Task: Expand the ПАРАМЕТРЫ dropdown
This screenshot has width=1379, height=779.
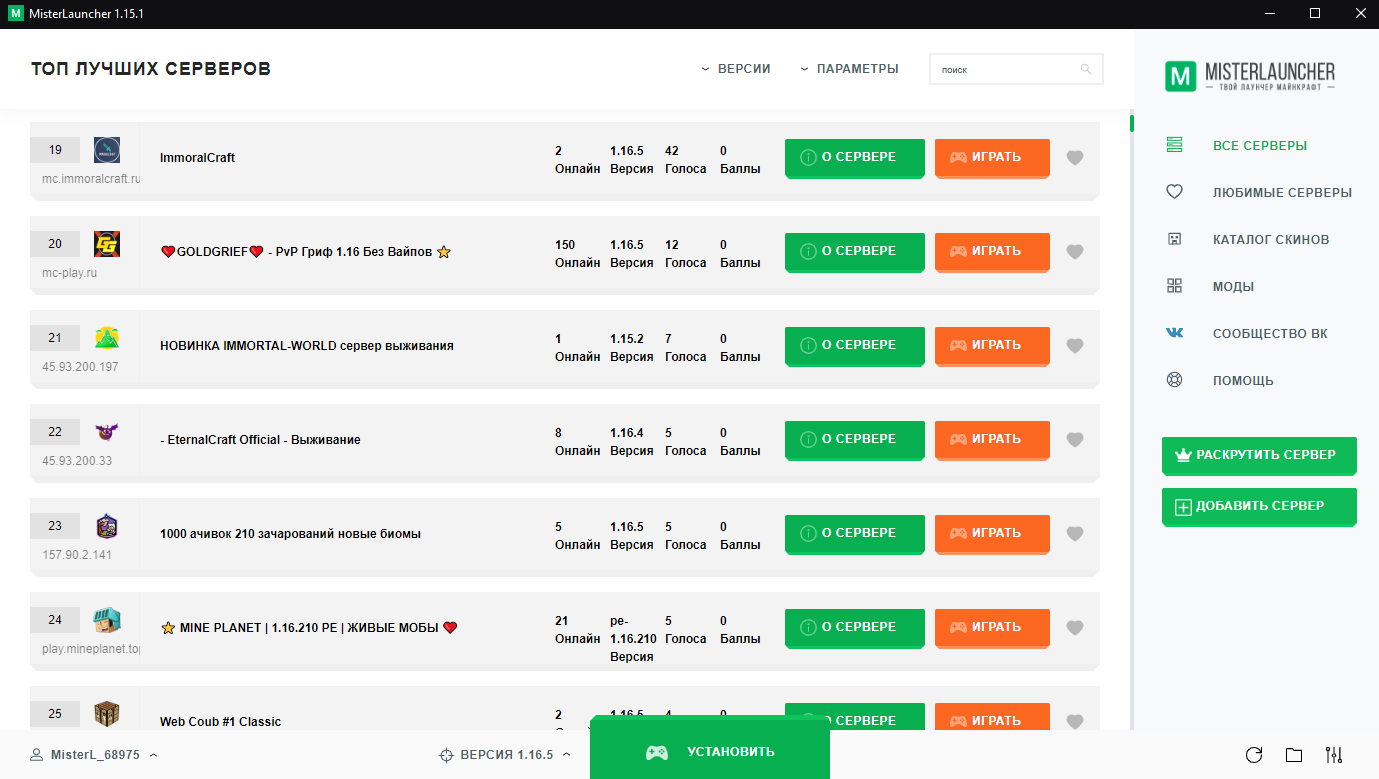Action: click(x=849, y=69)
